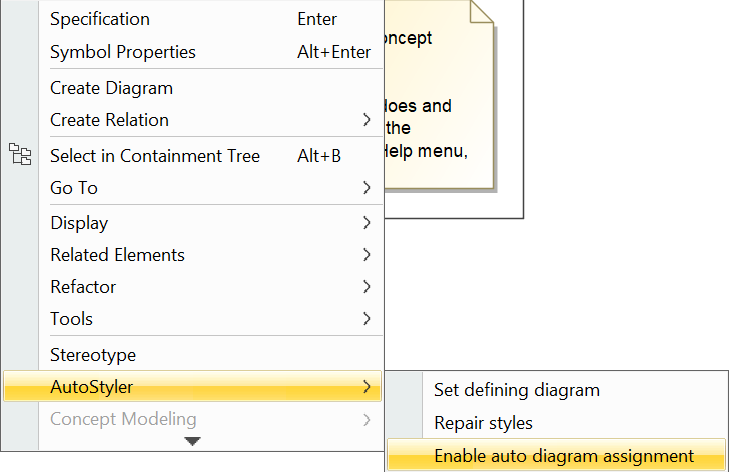Viewport: 731px width, 472px height.
Task: Expand the Tools submenu chevron
Action: pyautogui.click(x=367, y=319)
